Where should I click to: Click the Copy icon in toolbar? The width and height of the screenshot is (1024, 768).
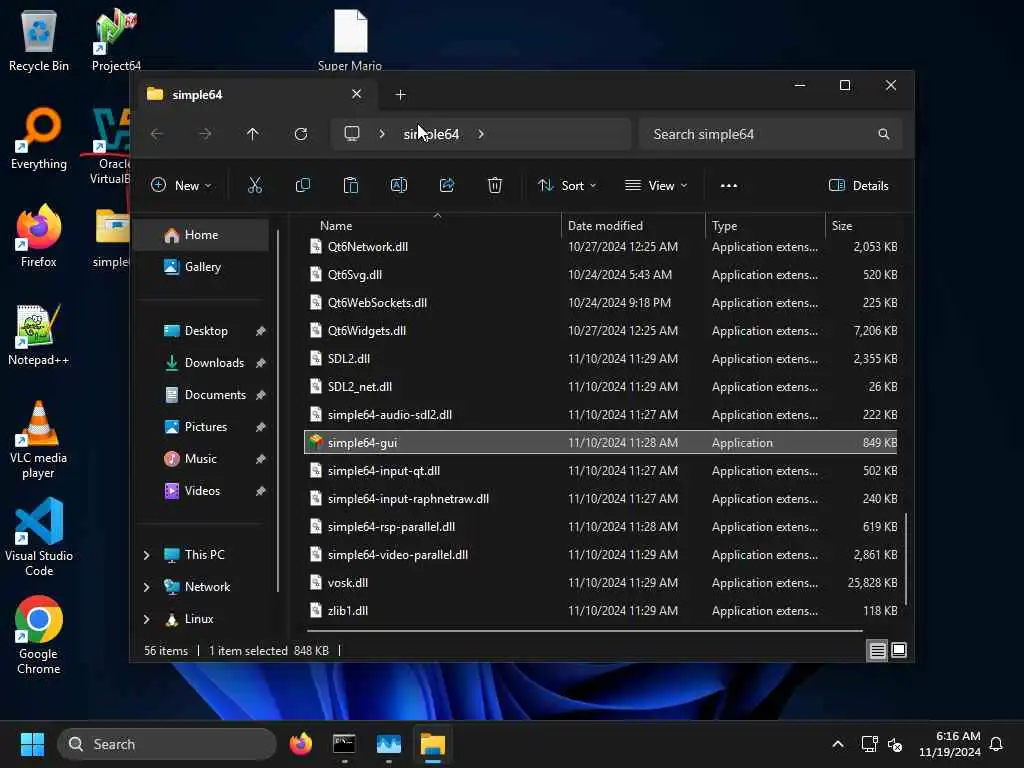pyautogui.click(x=302, y=185)
